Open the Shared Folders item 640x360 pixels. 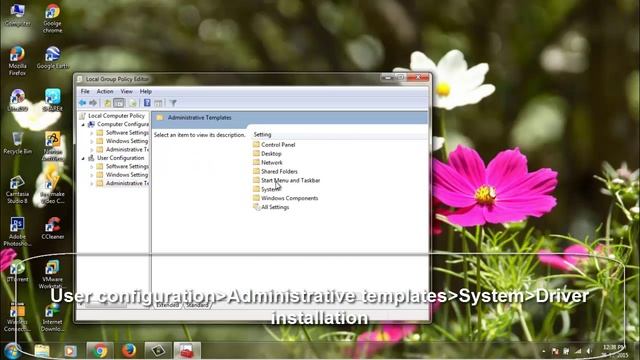pos(279,171)
